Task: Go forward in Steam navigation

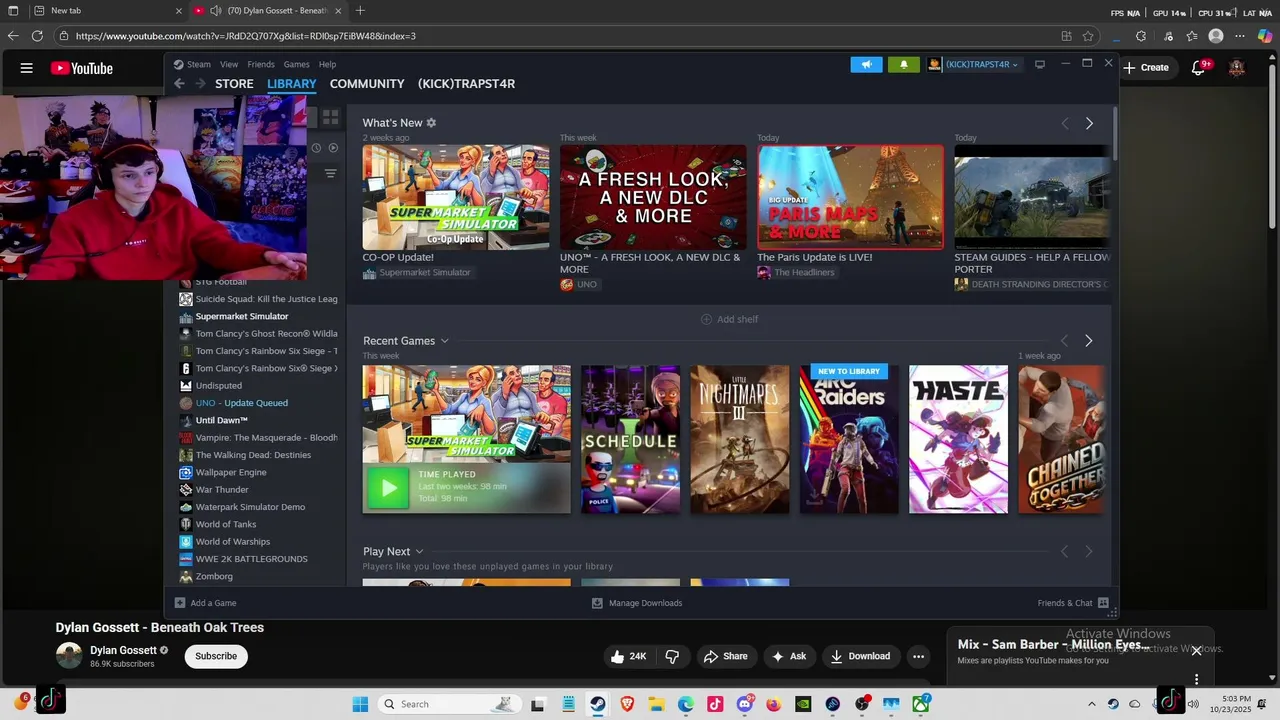Action: (201, 84)
